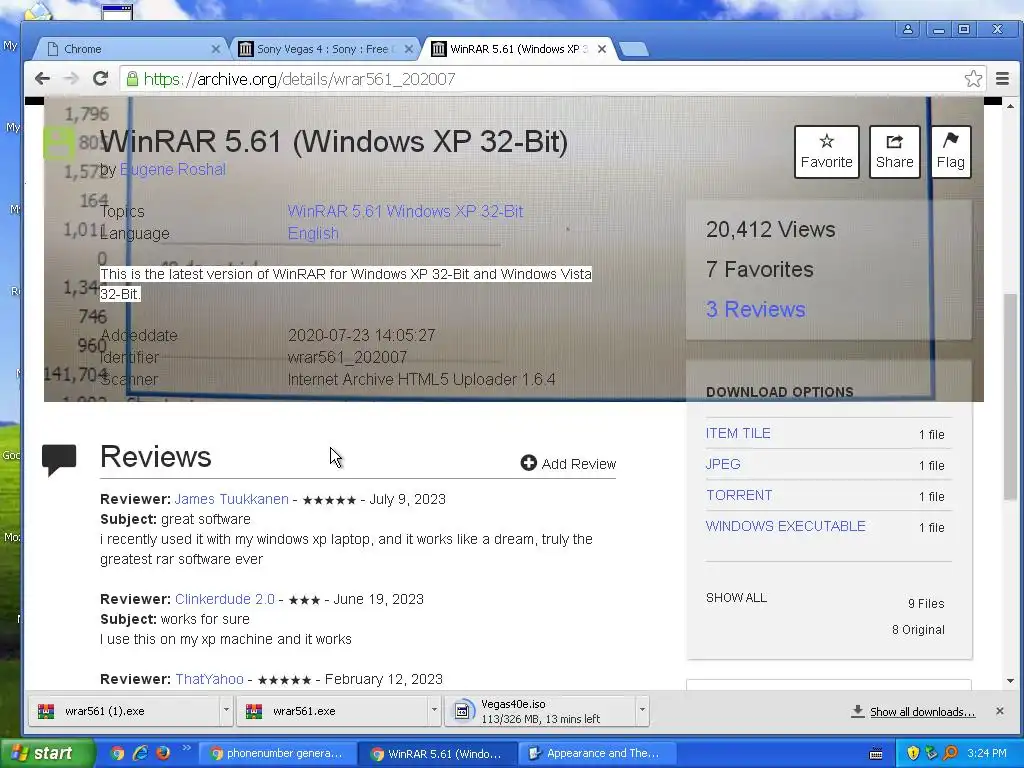Screen dimensions: 1024x768
Task: Click the wrar561_202007 identifier value
Action: click(347, 357)
